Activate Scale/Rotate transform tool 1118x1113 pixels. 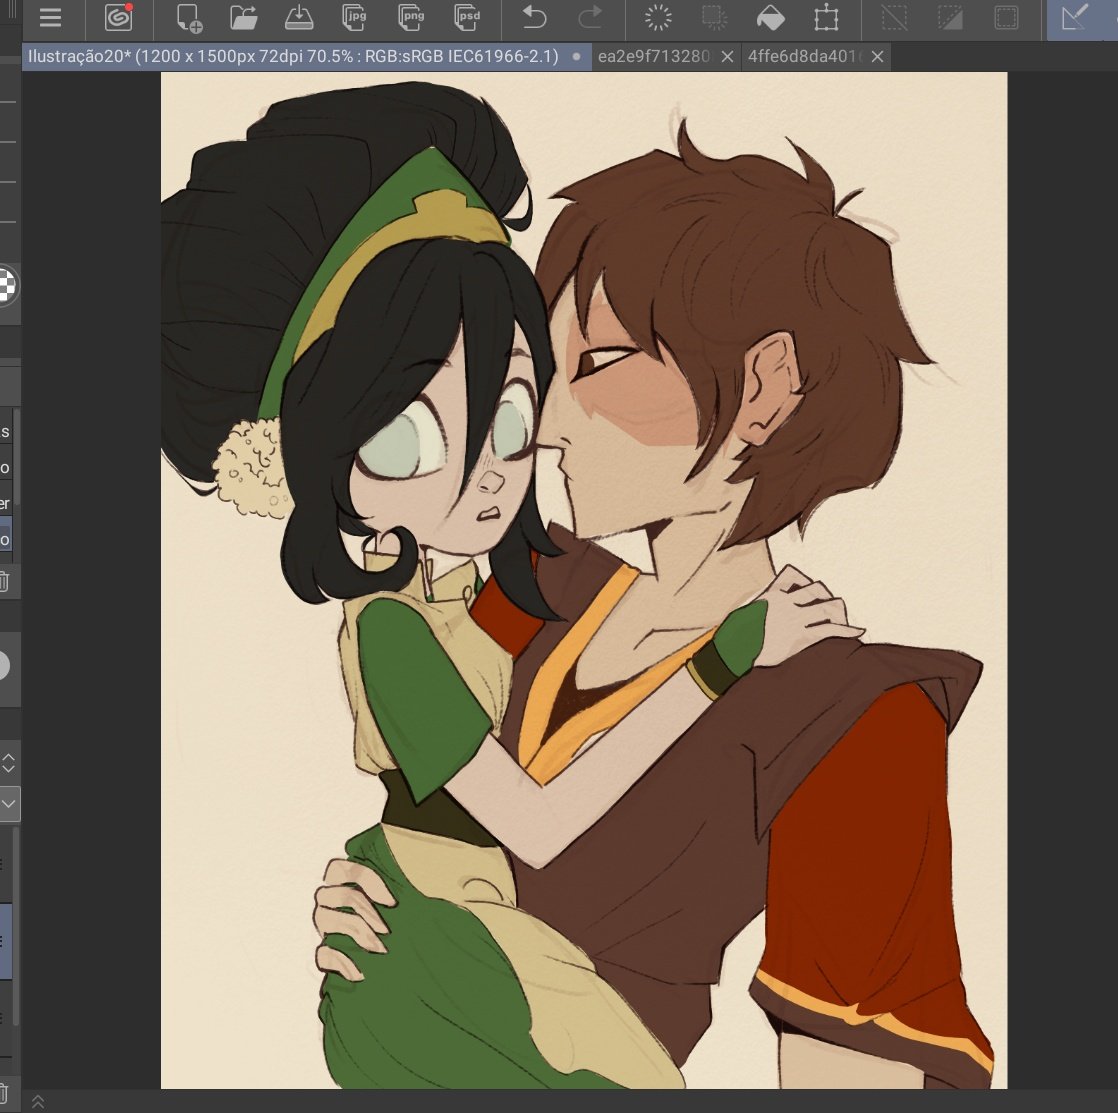click(x=826, y=18)
